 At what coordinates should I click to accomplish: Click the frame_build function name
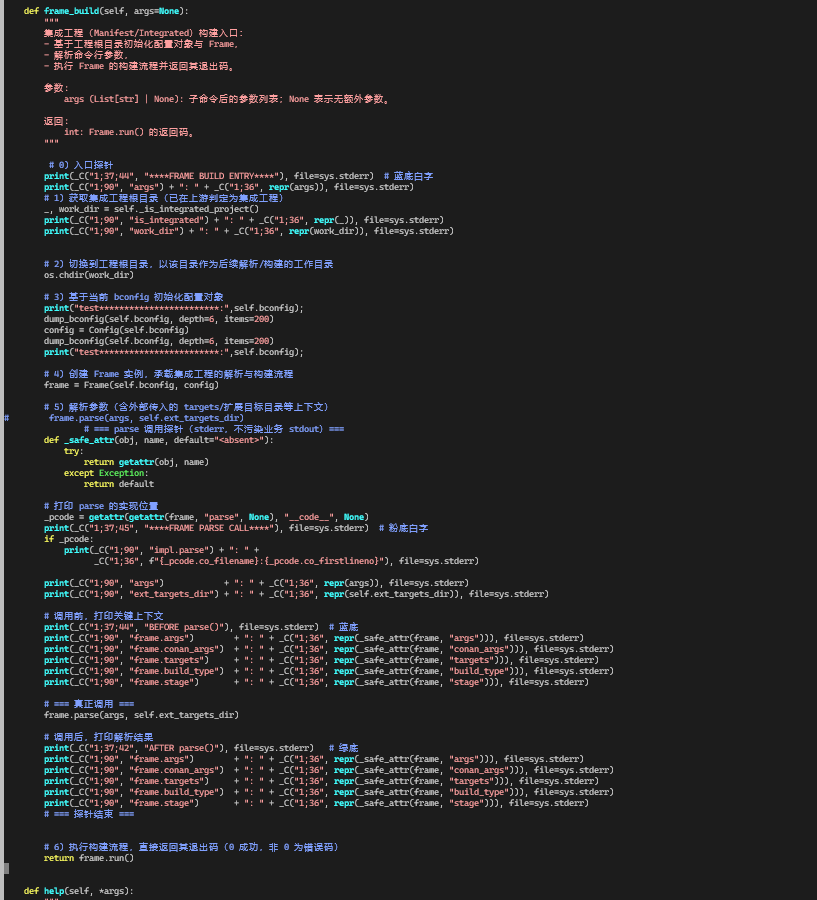(x=75, y=9)
